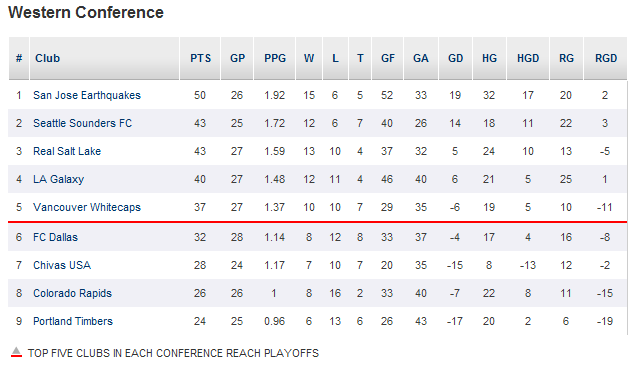Click the rank number column header

19,58
